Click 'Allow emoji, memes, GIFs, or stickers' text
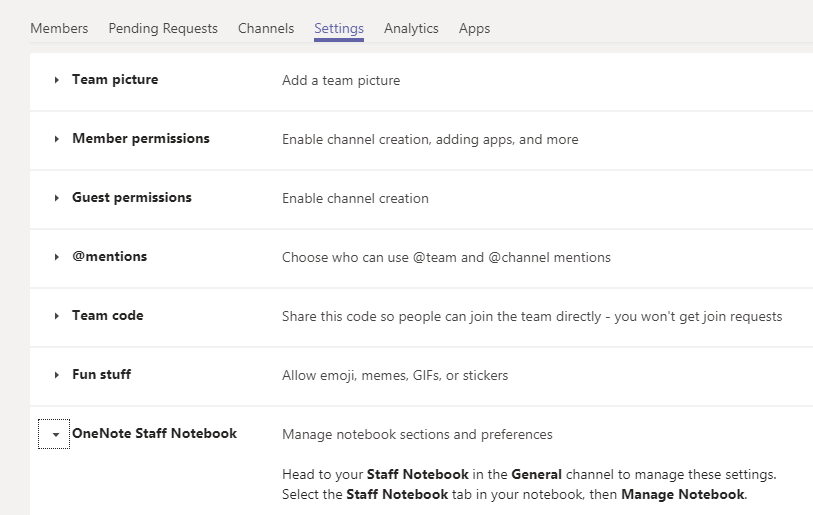This screenshot has height=515, width=813. [x=395, y=376]
